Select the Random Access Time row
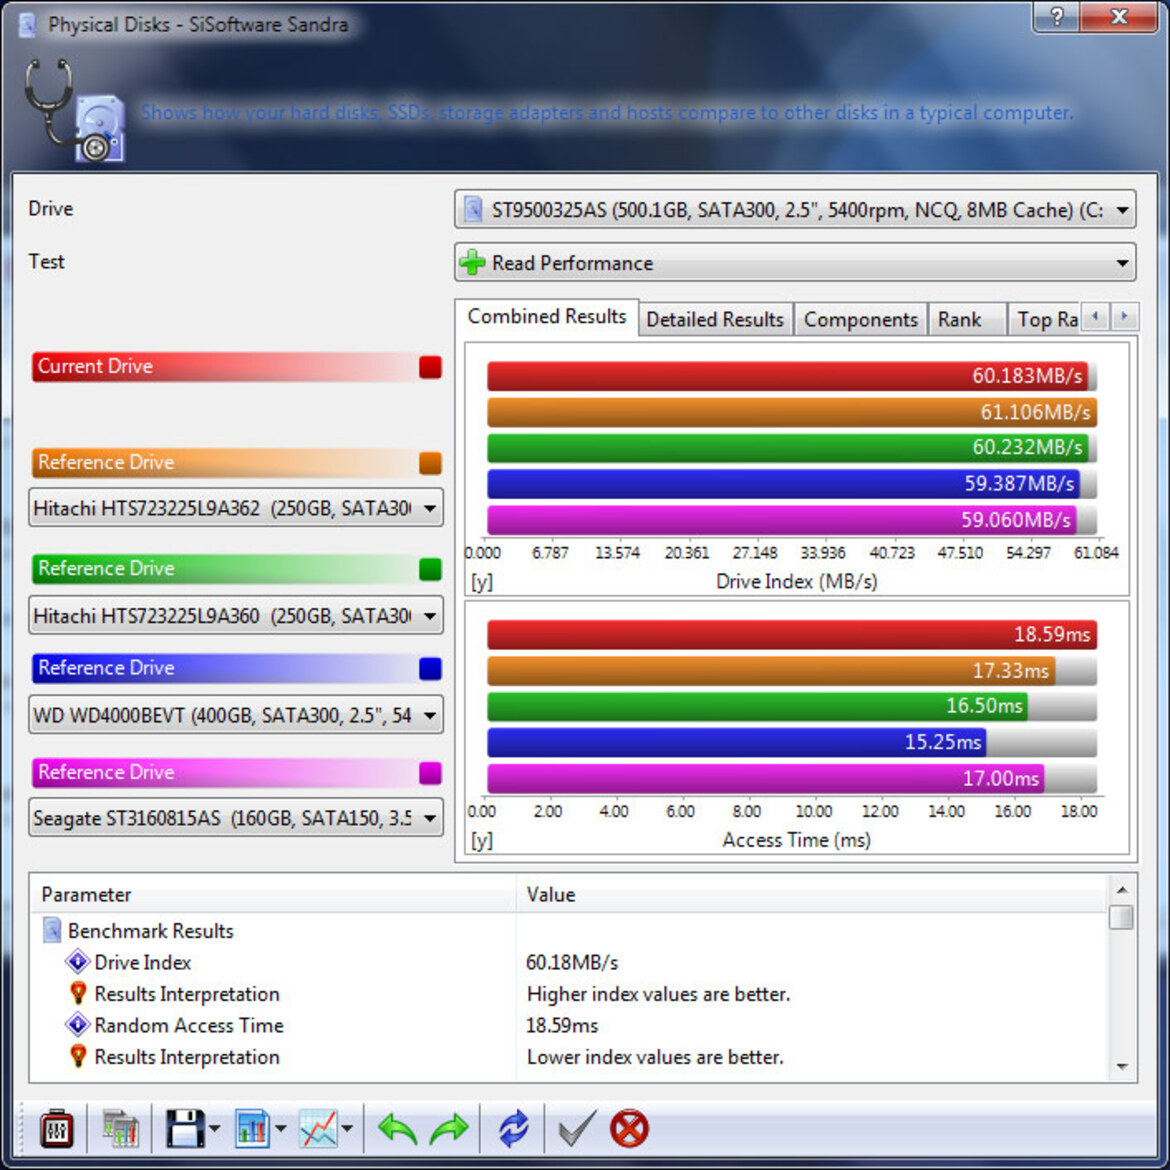 (x=569, y=1024)
